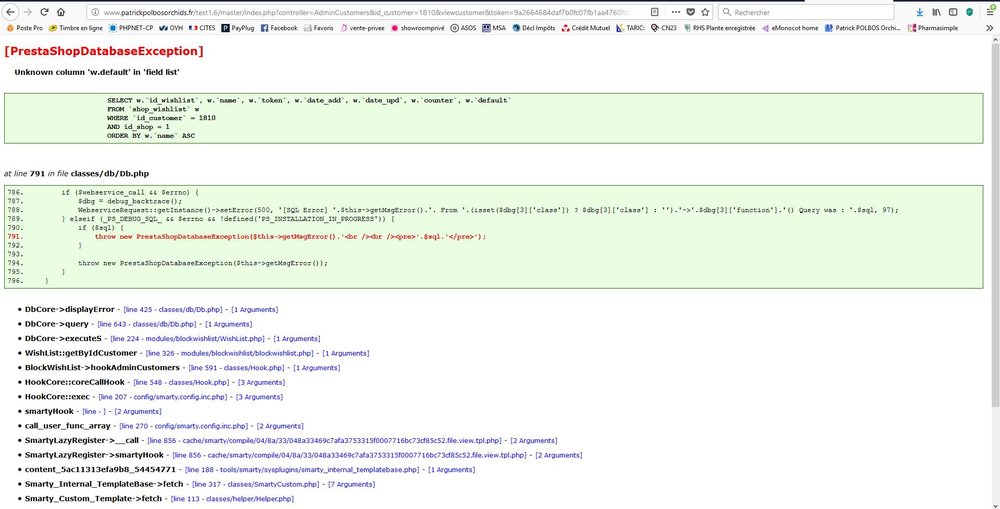
Task: Open call_user_func_array line 270 link
Action: (x=184, y=426)
